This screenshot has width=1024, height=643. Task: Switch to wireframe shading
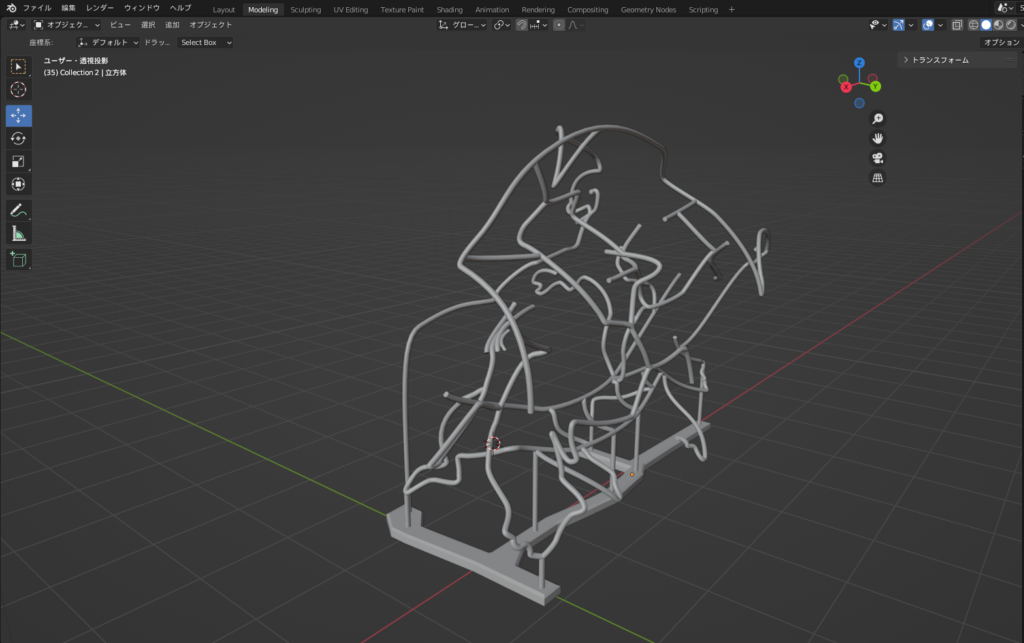click(x=974, y=25)
